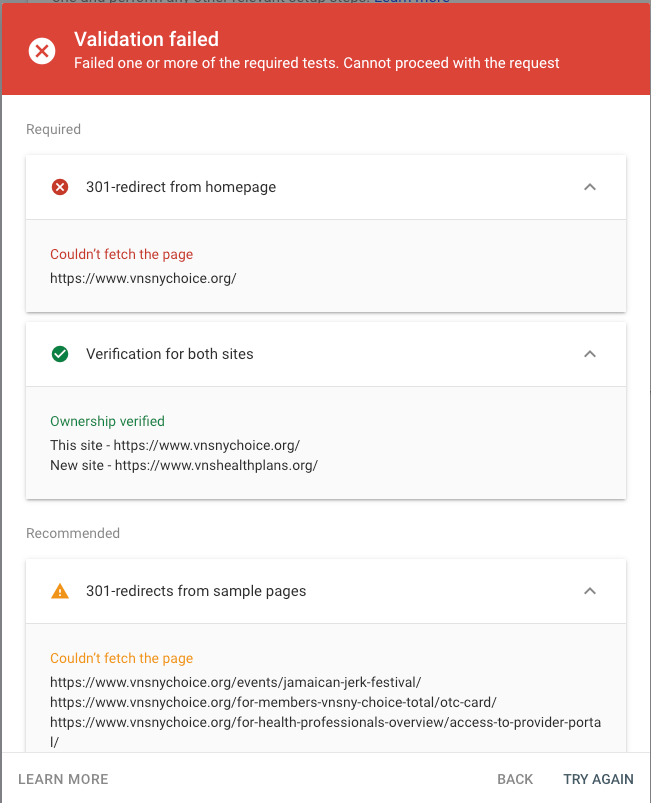Collapse the 301-redirects from sample pages chevron

pos(590,591)
